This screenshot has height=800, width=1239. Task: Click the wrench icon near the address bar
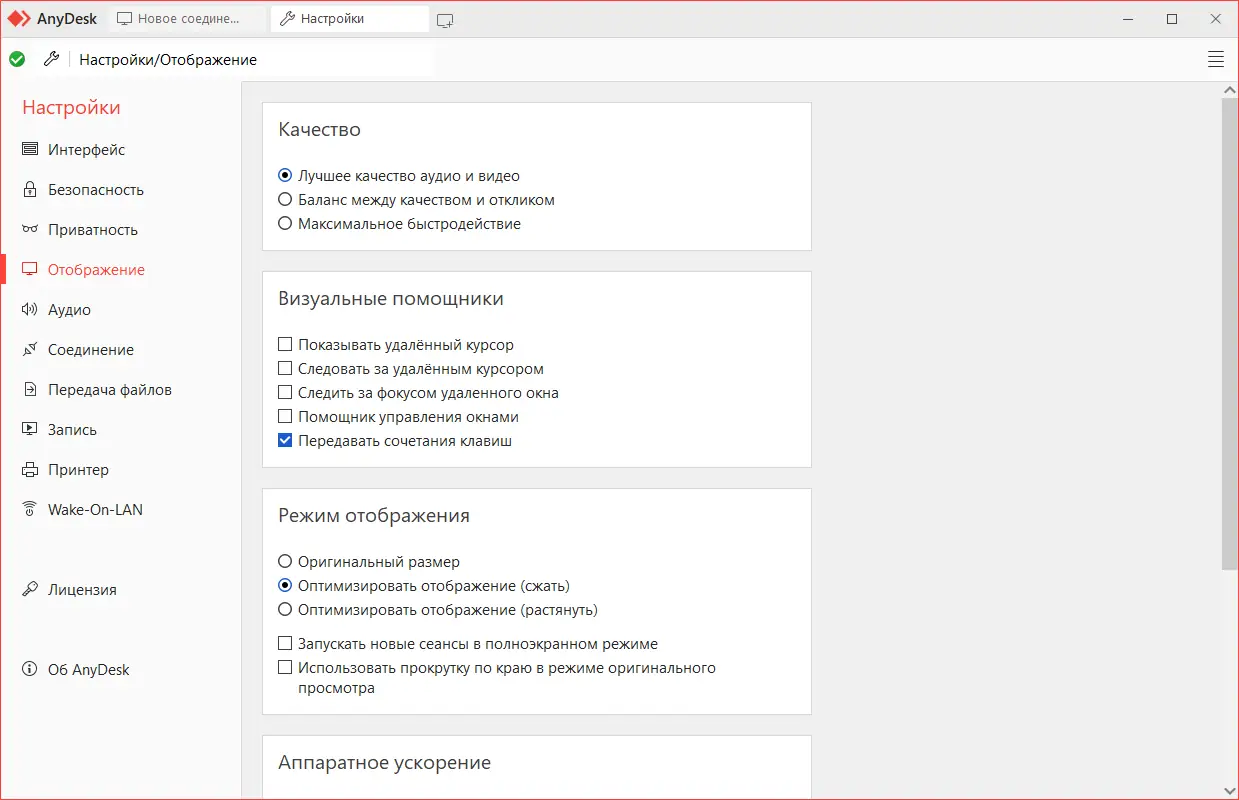coord(52,59)
